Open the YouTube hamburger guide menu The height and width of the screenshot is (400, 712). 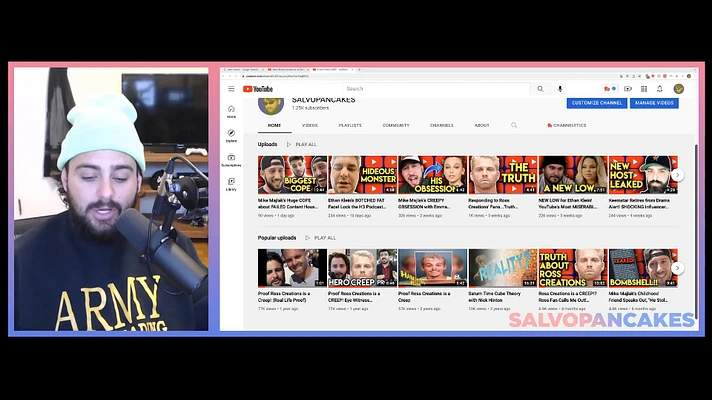pos(231,89)
